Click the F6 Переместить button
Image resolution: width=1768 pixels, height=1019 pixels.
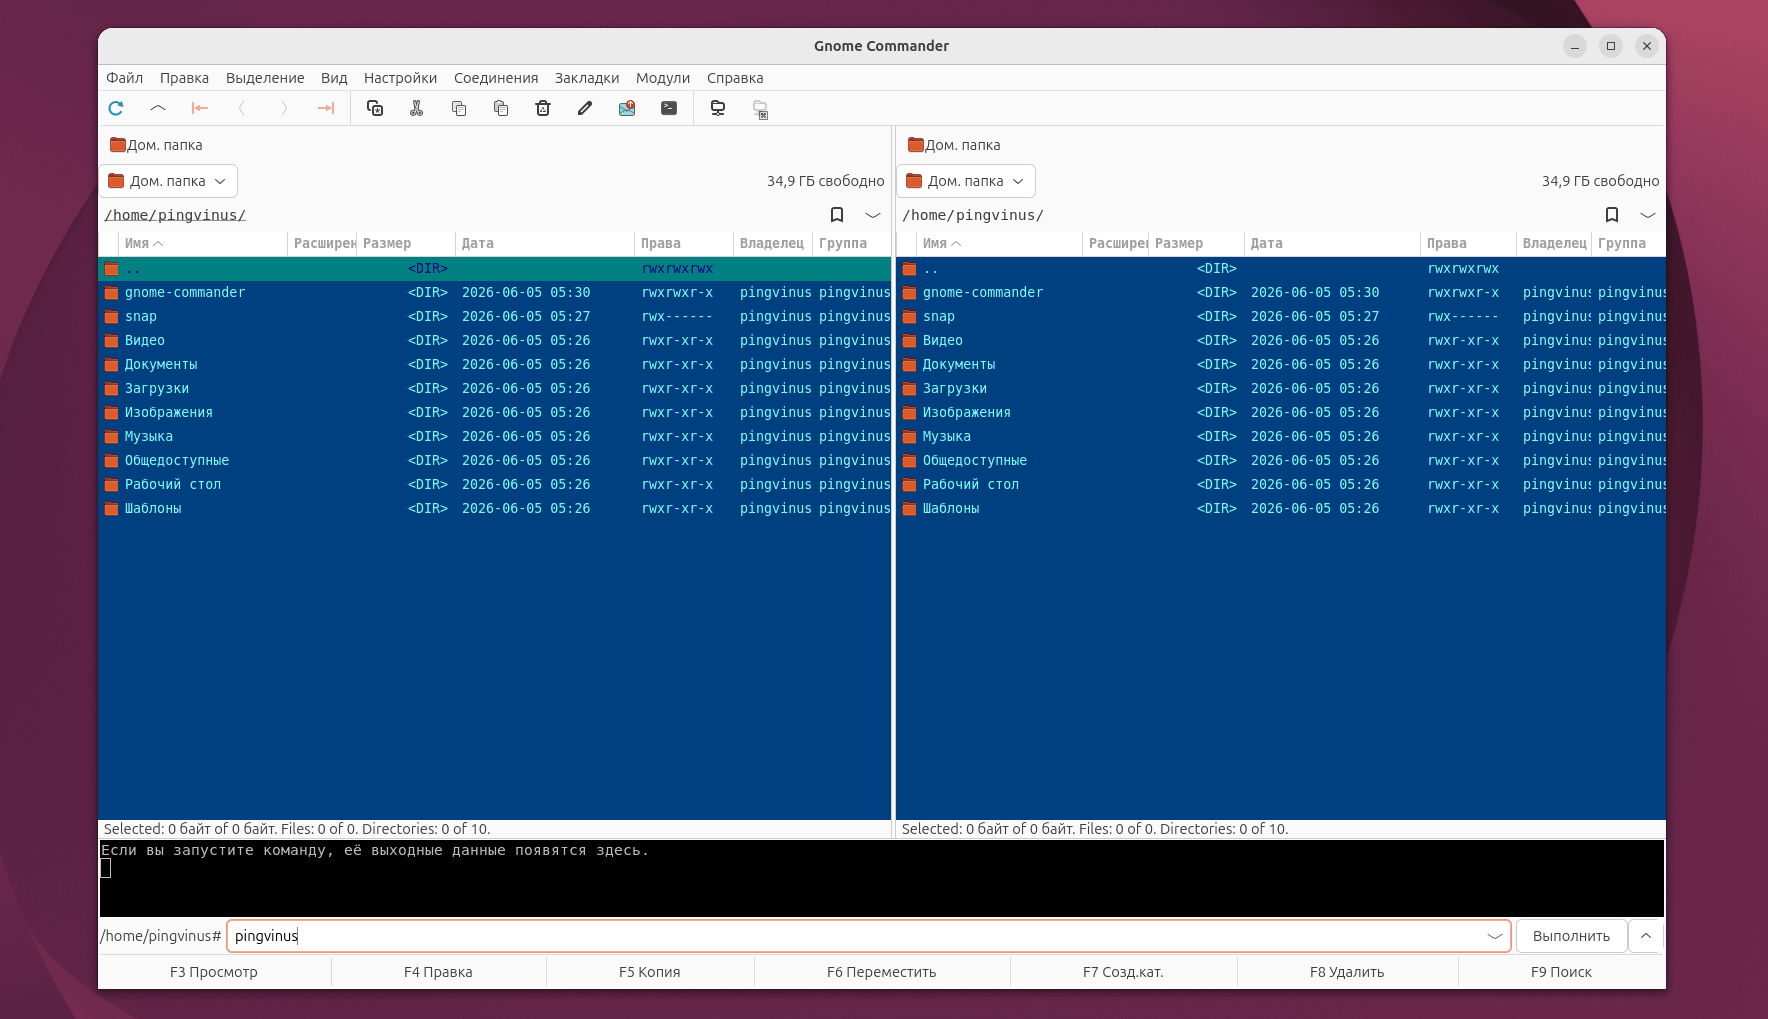pos(881,972)
